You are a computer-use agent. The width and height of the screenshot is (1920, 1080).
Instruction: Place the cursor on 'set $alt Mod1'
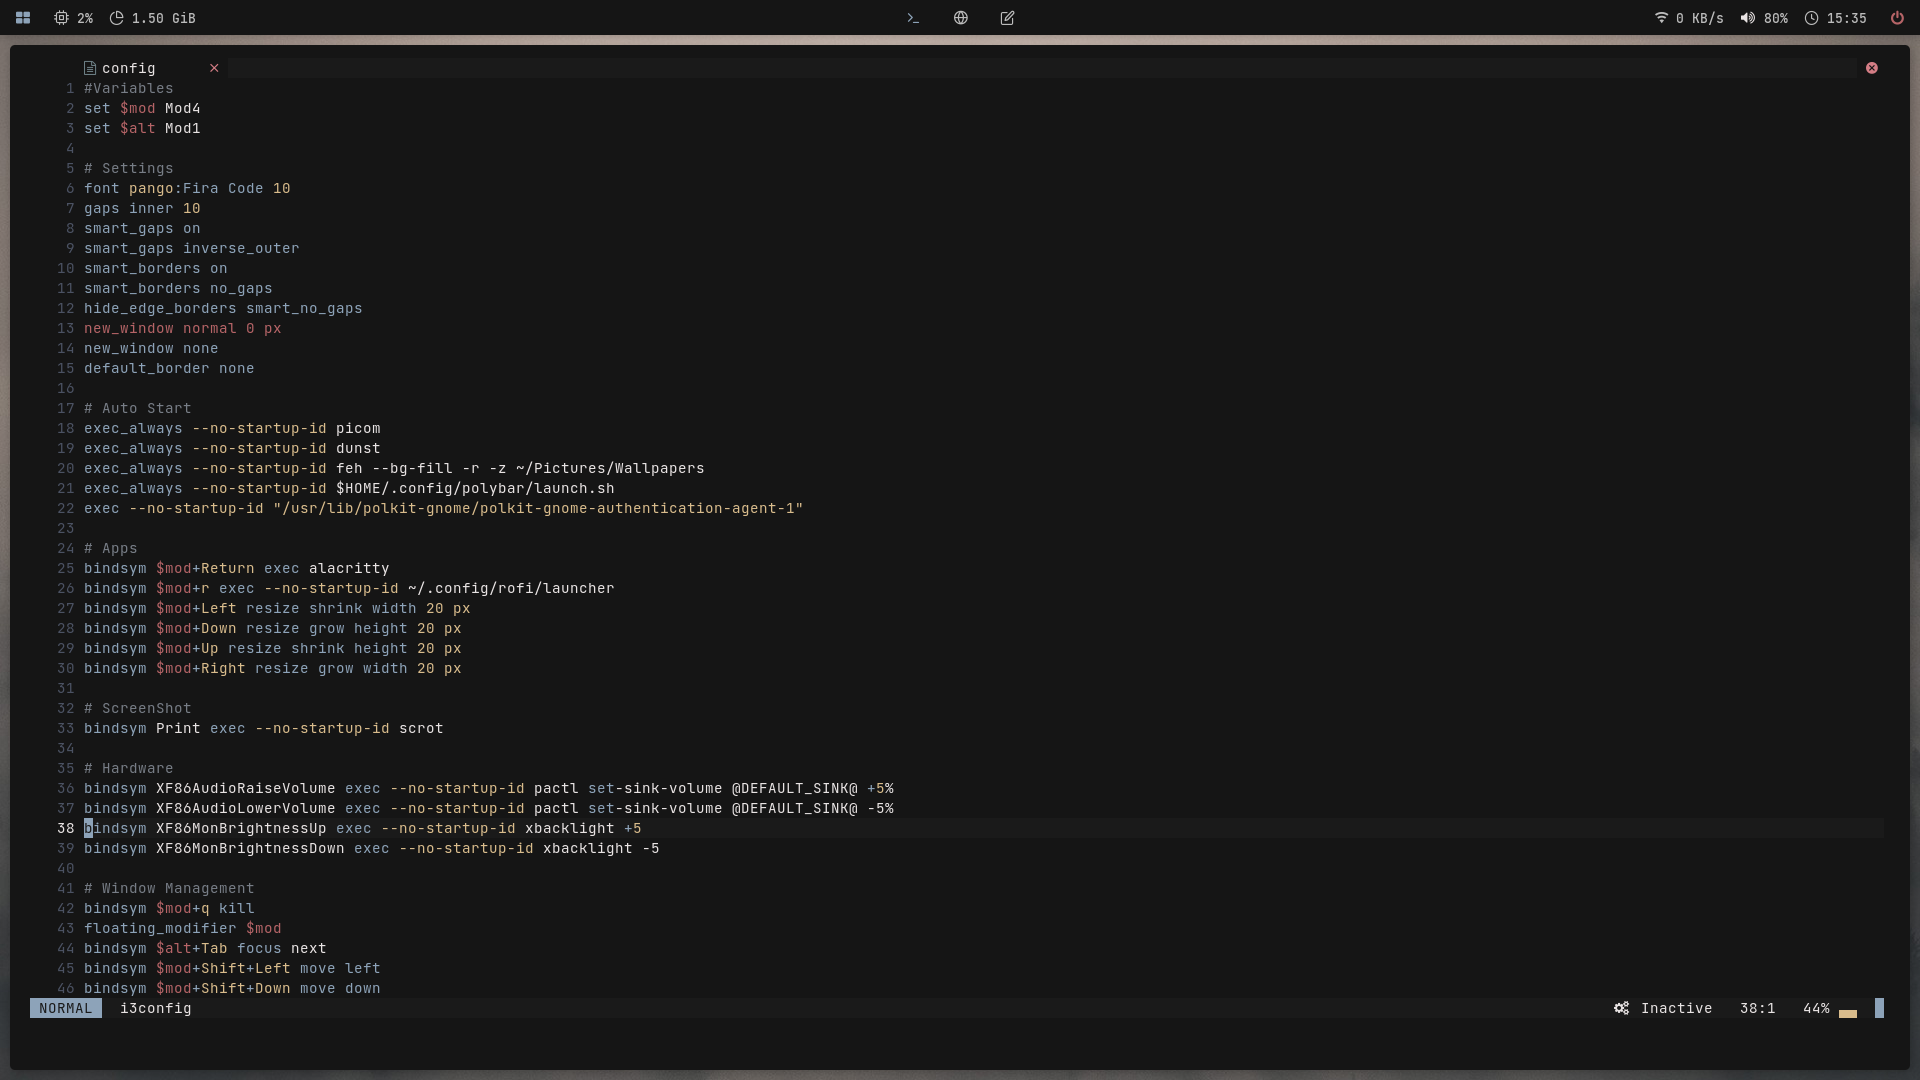pos(142,128)
